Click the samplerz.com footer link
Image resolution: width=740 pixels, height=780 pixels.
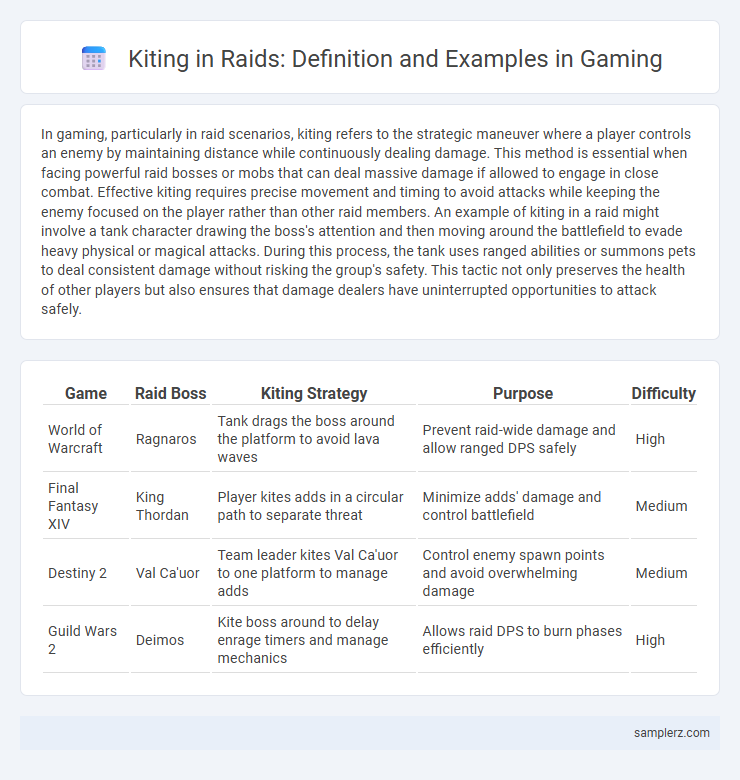coord(671,733)
